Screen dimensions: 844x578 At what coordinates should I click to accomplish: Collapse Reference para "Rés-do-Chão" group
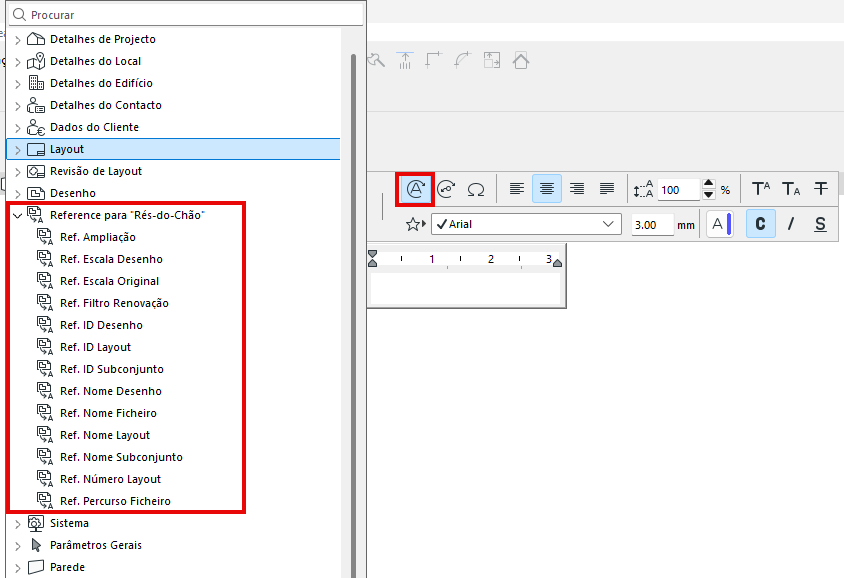pos(18,216)
